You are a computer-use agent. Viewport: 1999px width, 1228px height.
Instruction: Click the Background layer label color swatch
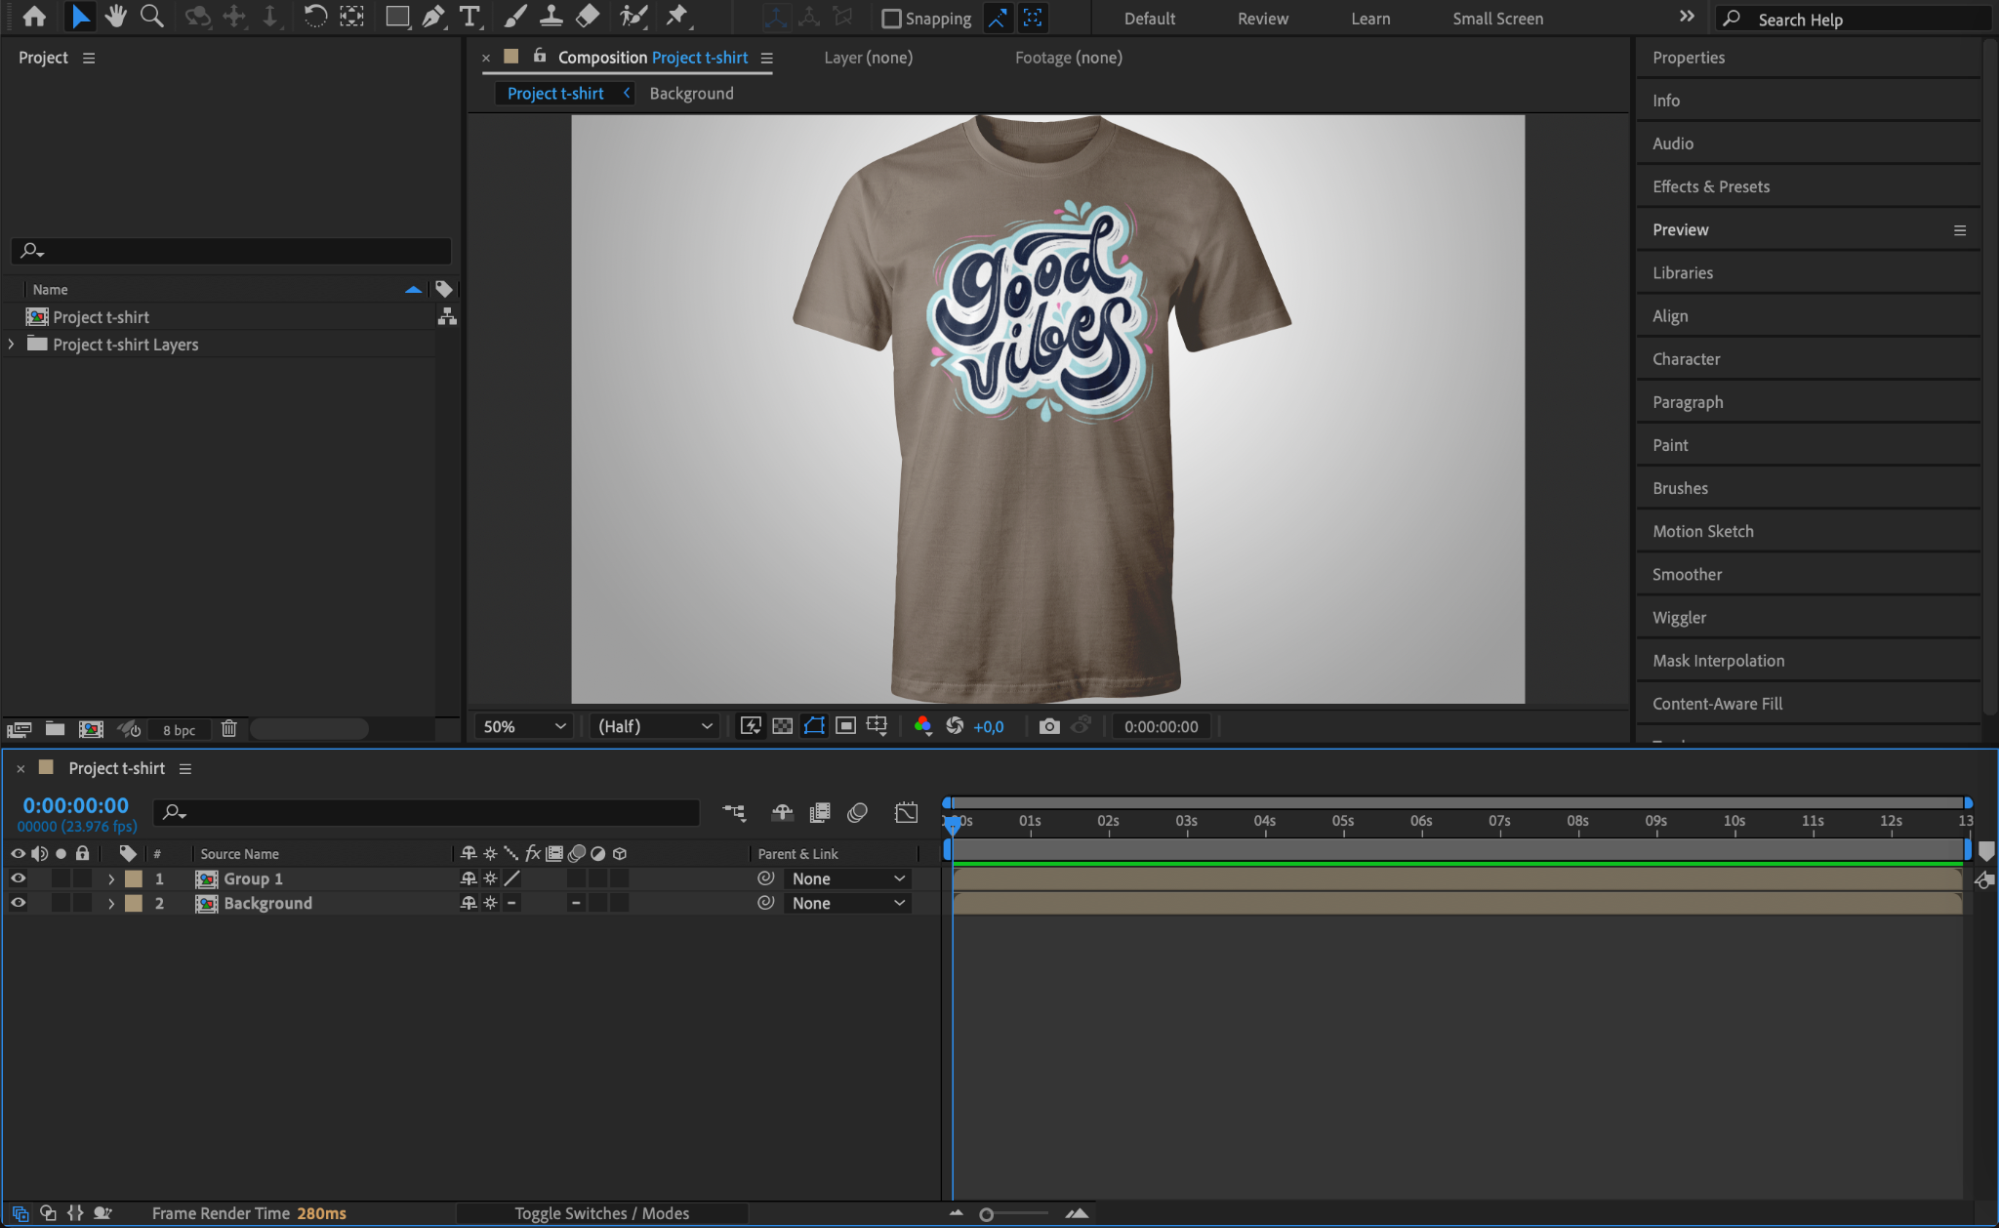coord(133,903)
